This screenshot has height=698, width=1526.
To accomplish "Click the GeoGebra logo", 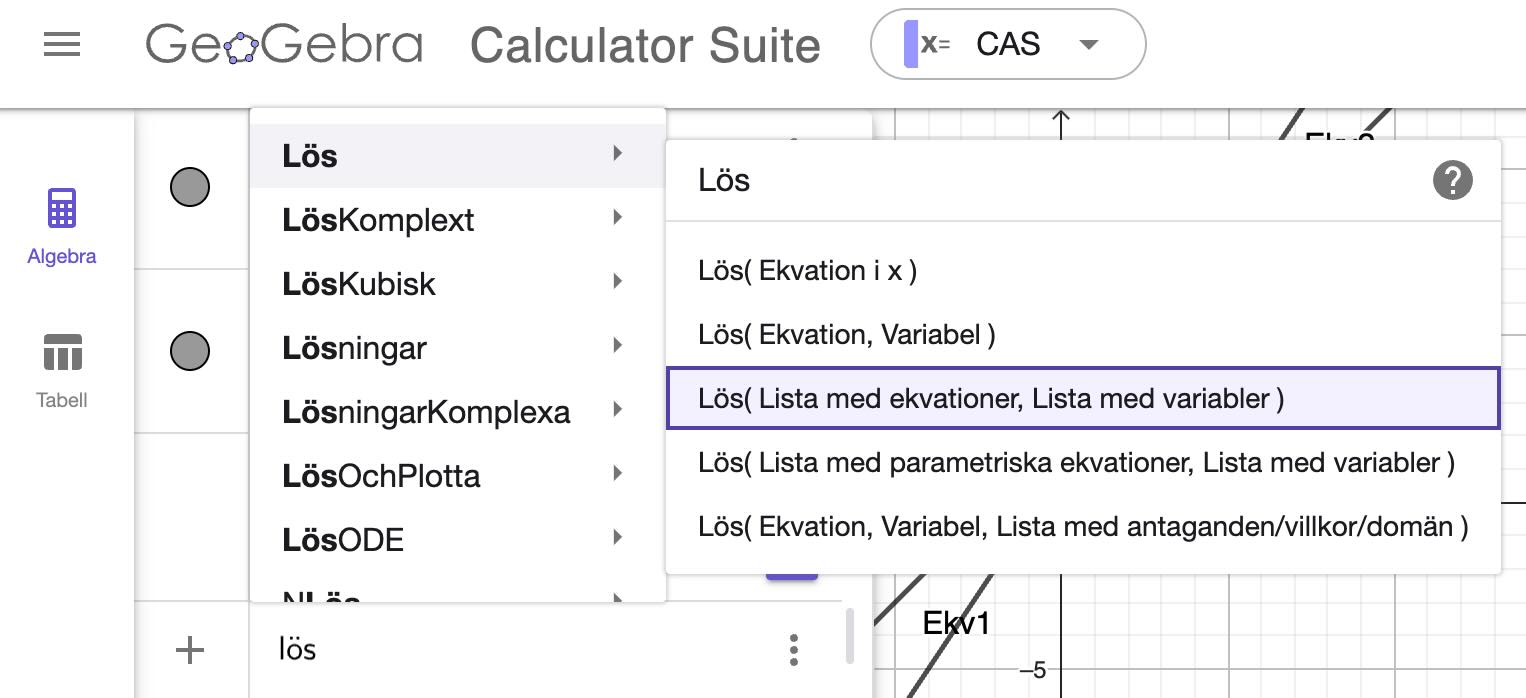I will click(283, 44).
